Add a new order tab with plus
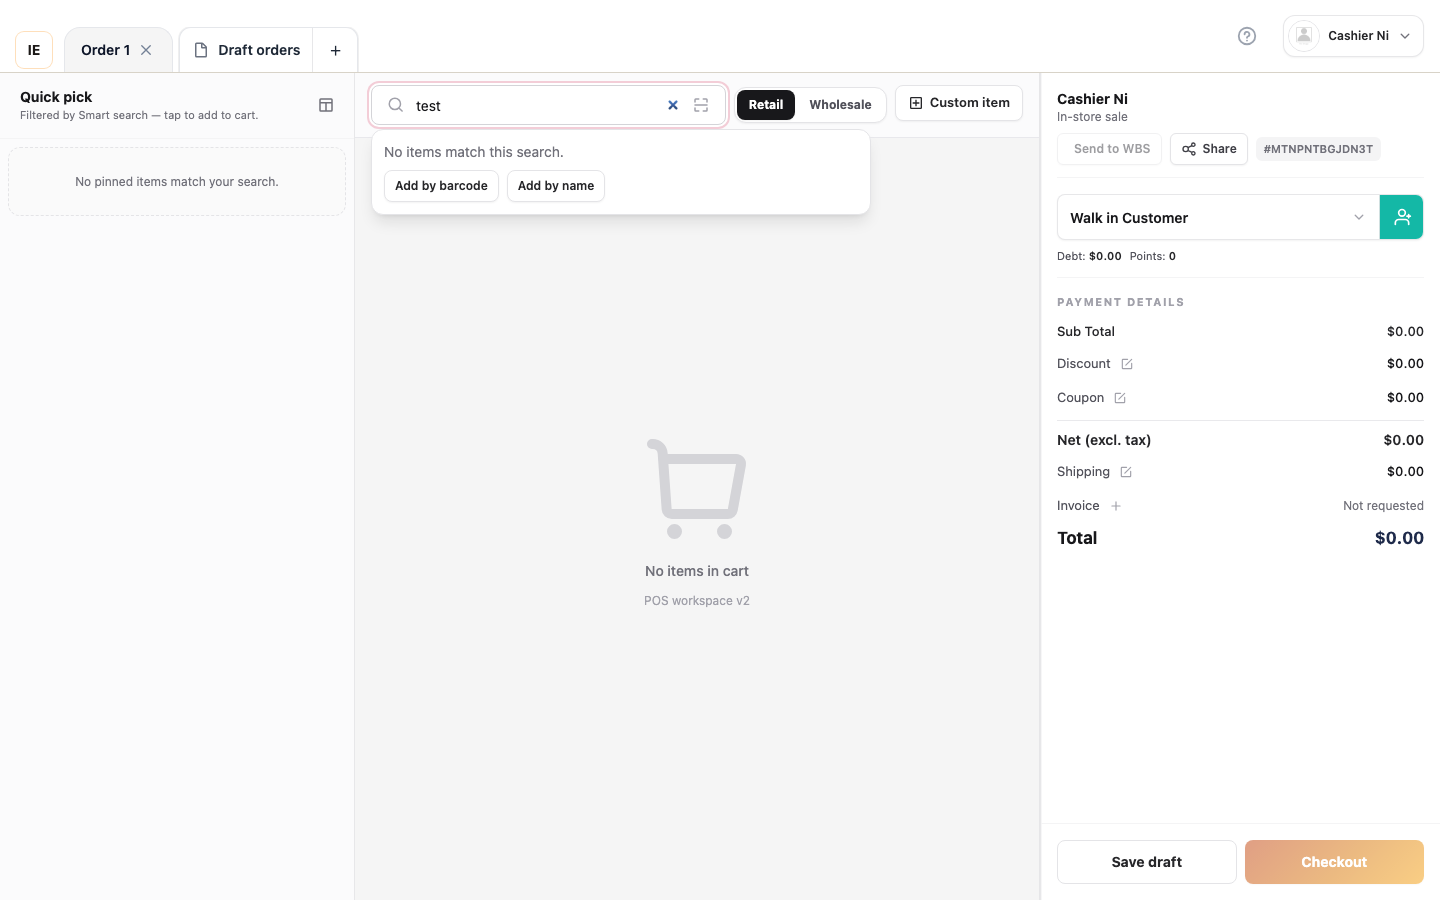Viewport: 1440px width, 900px height. 336,50
